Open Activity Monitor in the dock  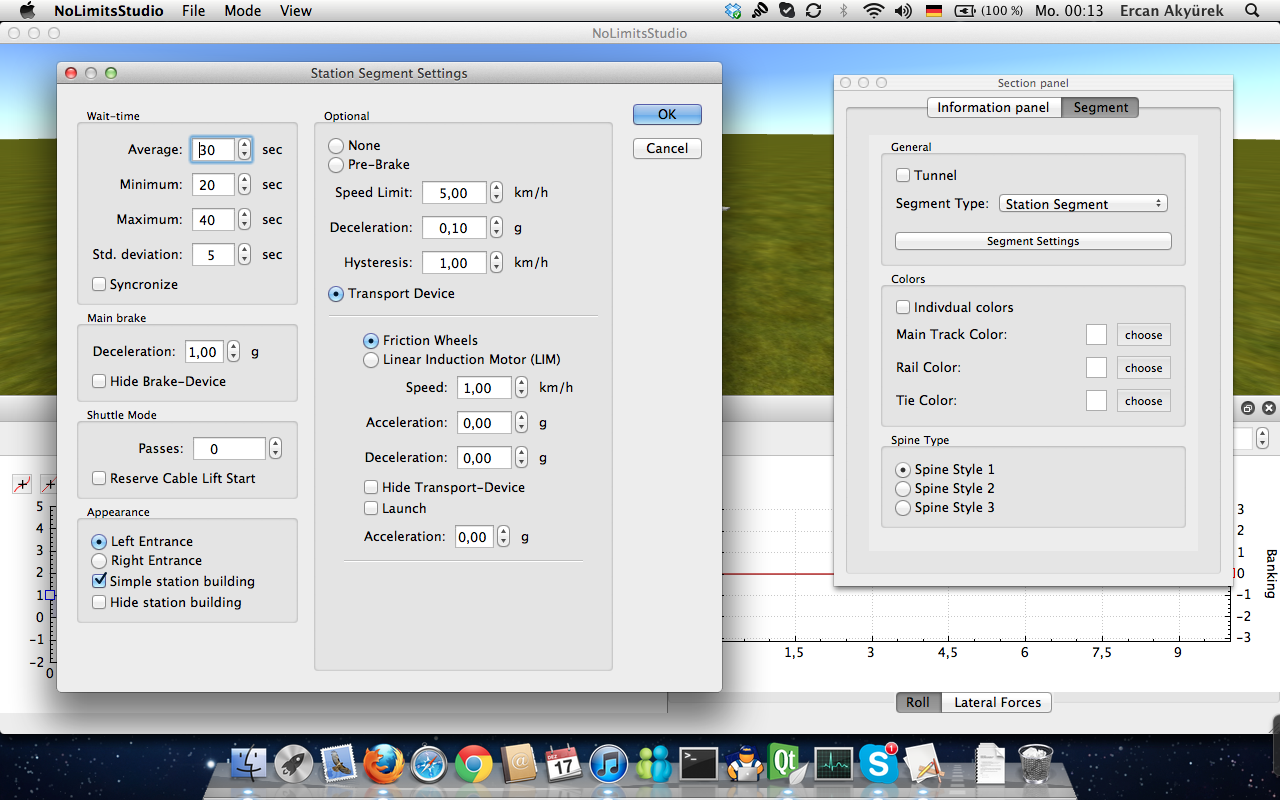(x=833, y=765)
